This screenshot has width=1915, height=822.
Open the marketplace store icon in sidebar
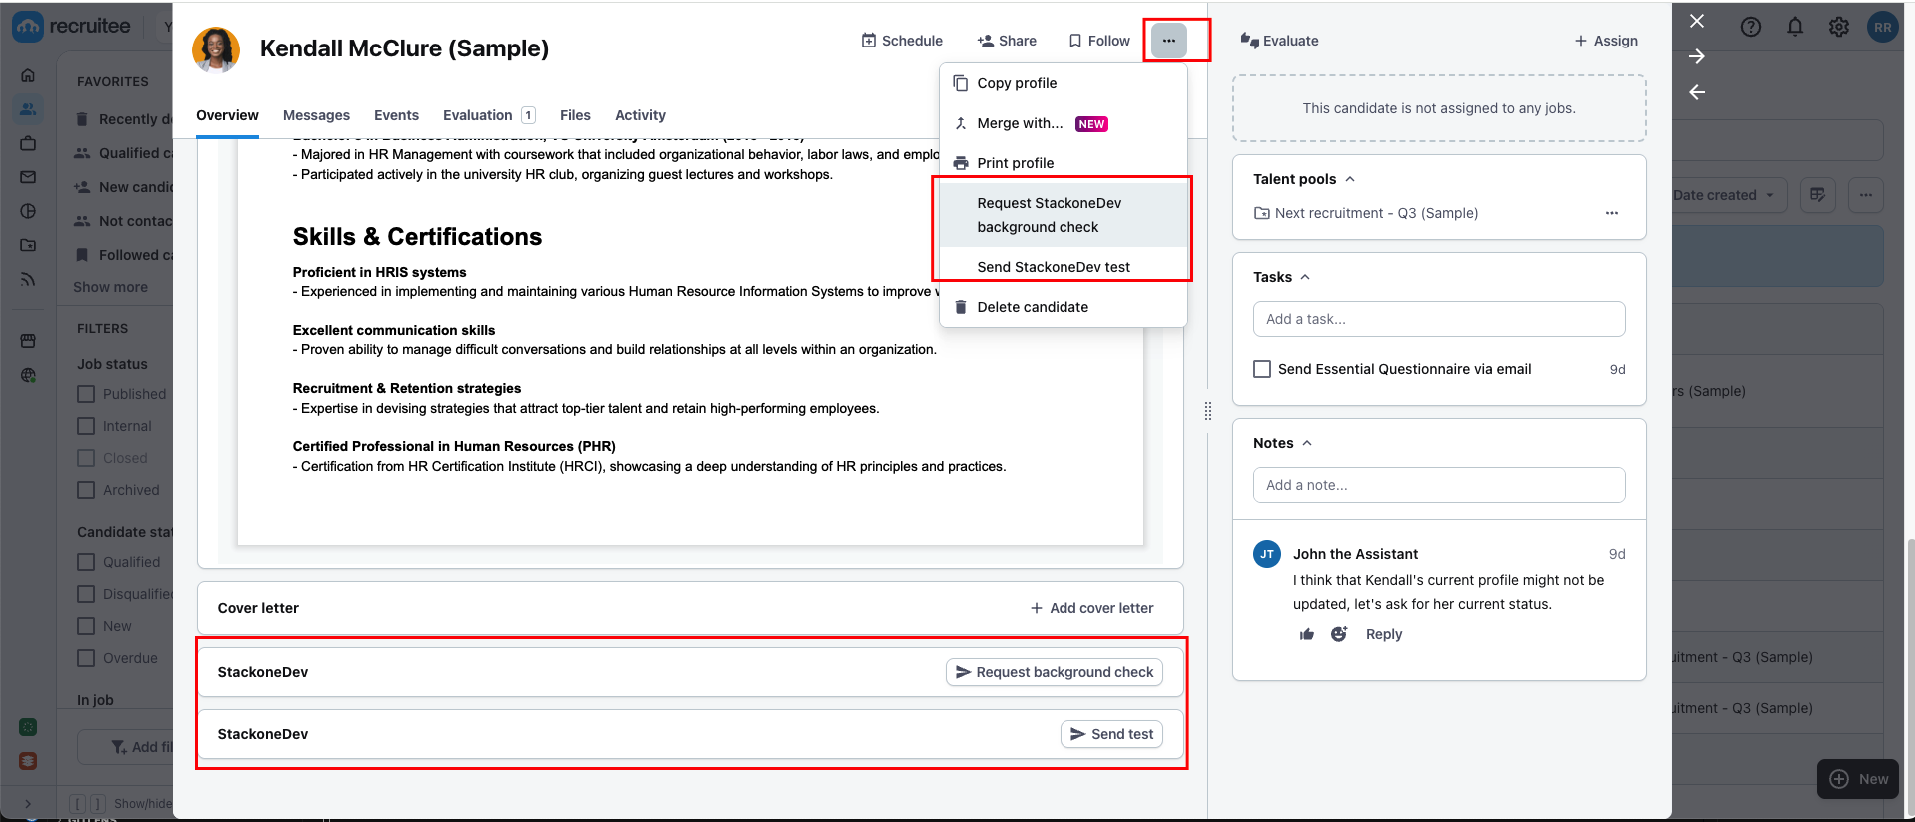click(x=28, y=341)
